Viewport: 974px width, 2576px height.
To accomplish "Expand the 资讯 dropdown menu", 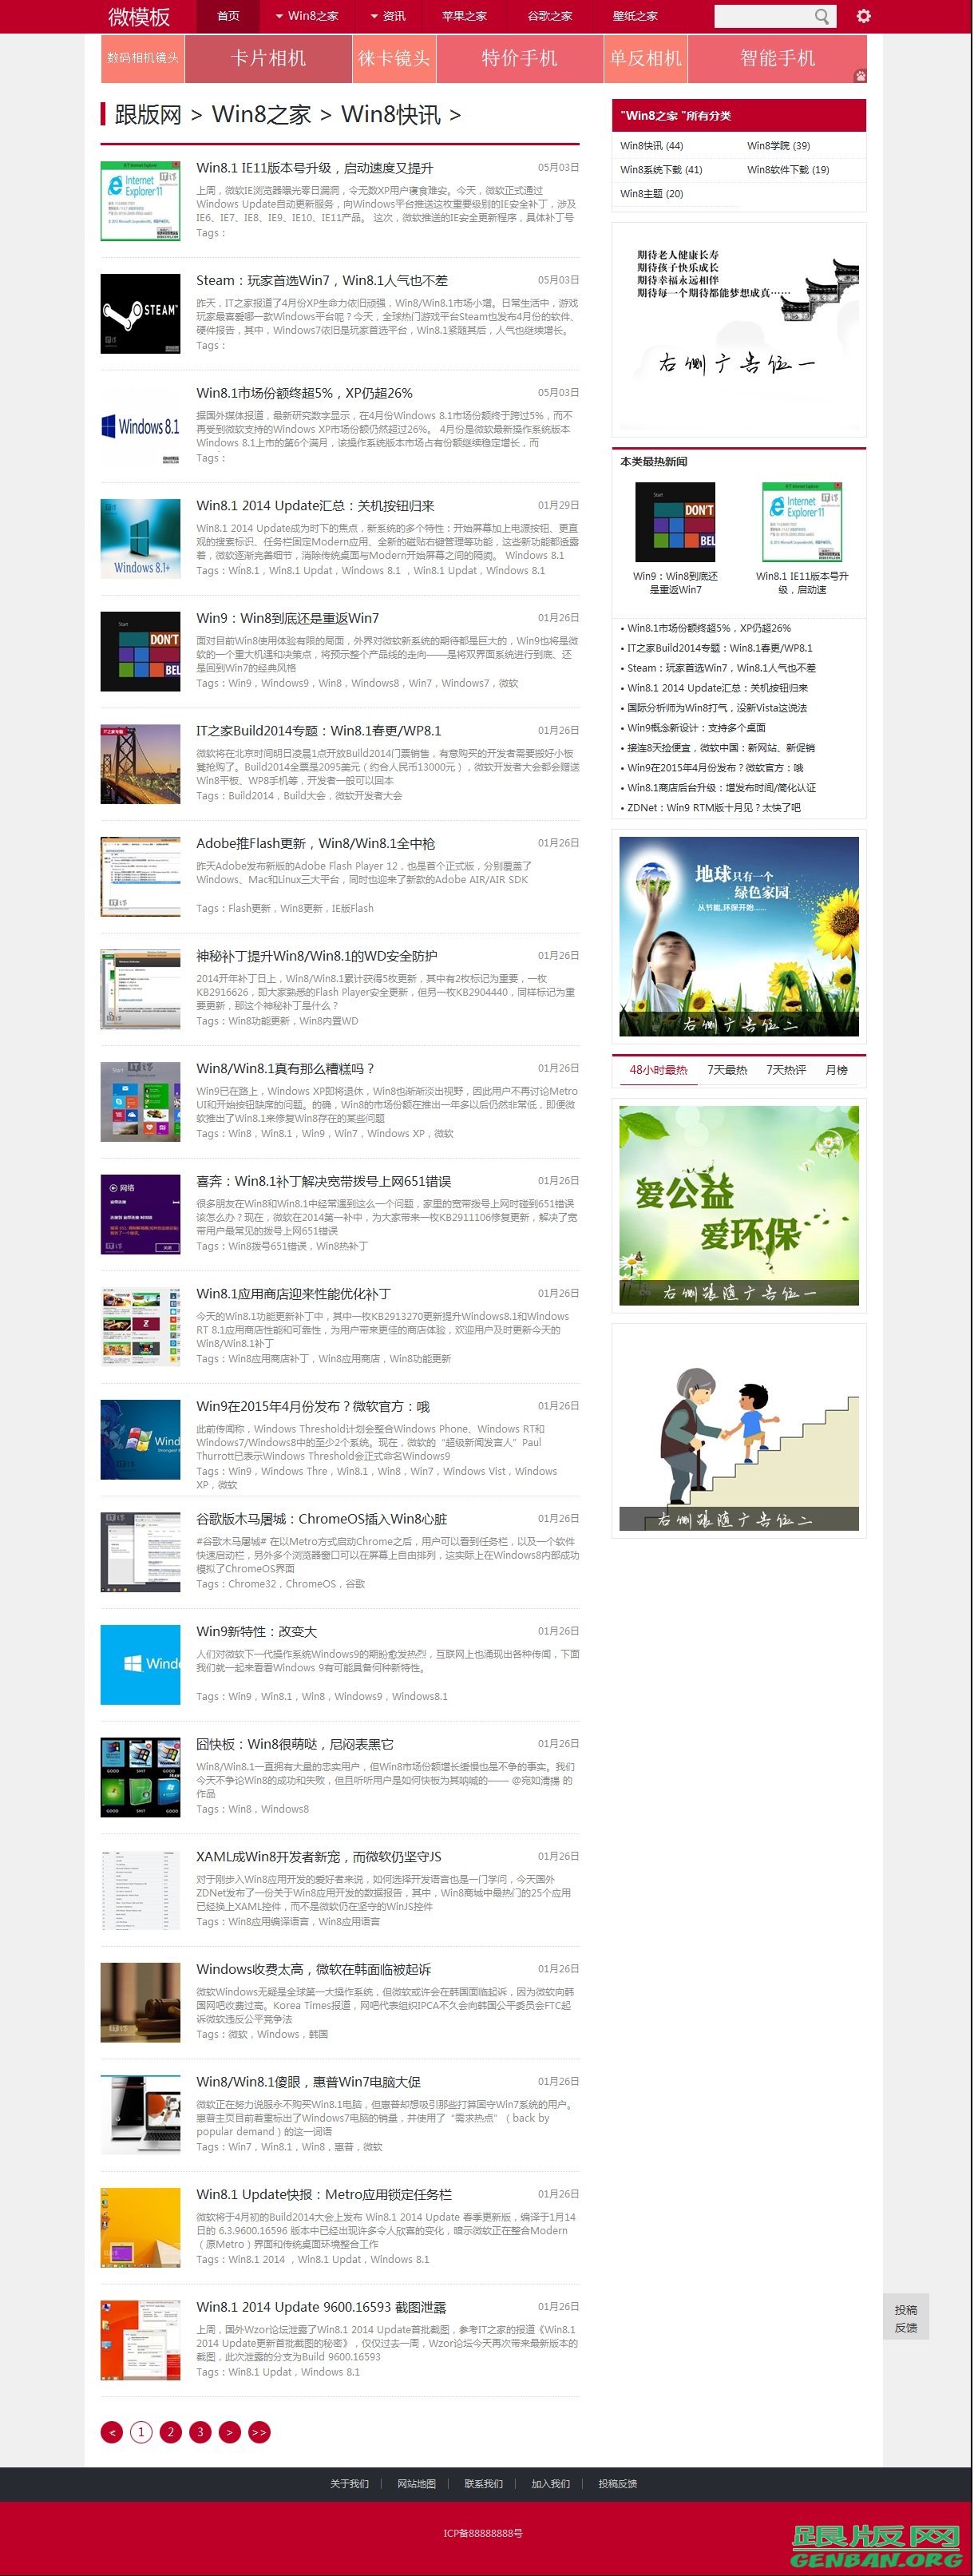I will pos(388,16).
